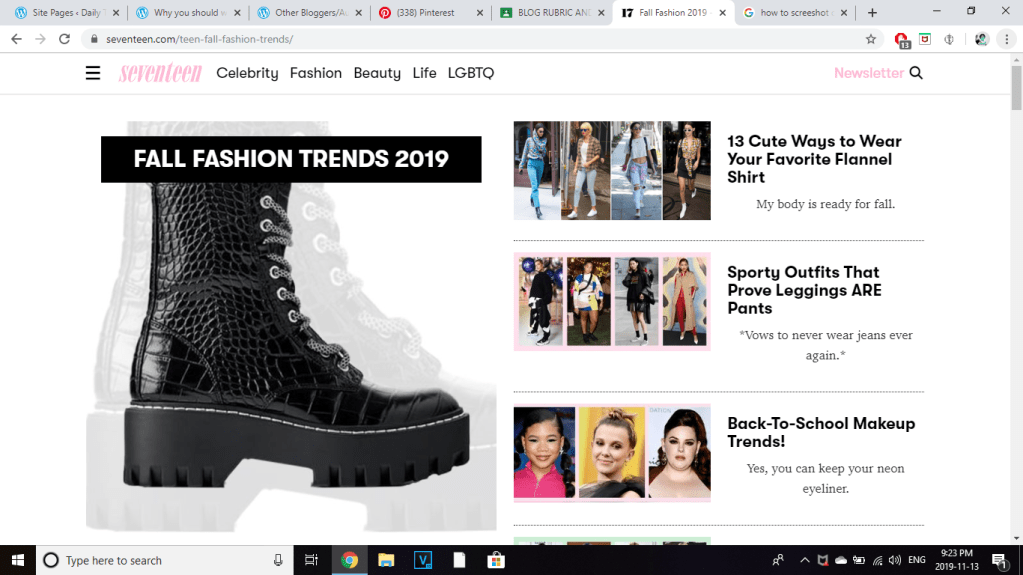Click the pink Newsletter link
1023x575 pixels.
[x=868, y=73]
